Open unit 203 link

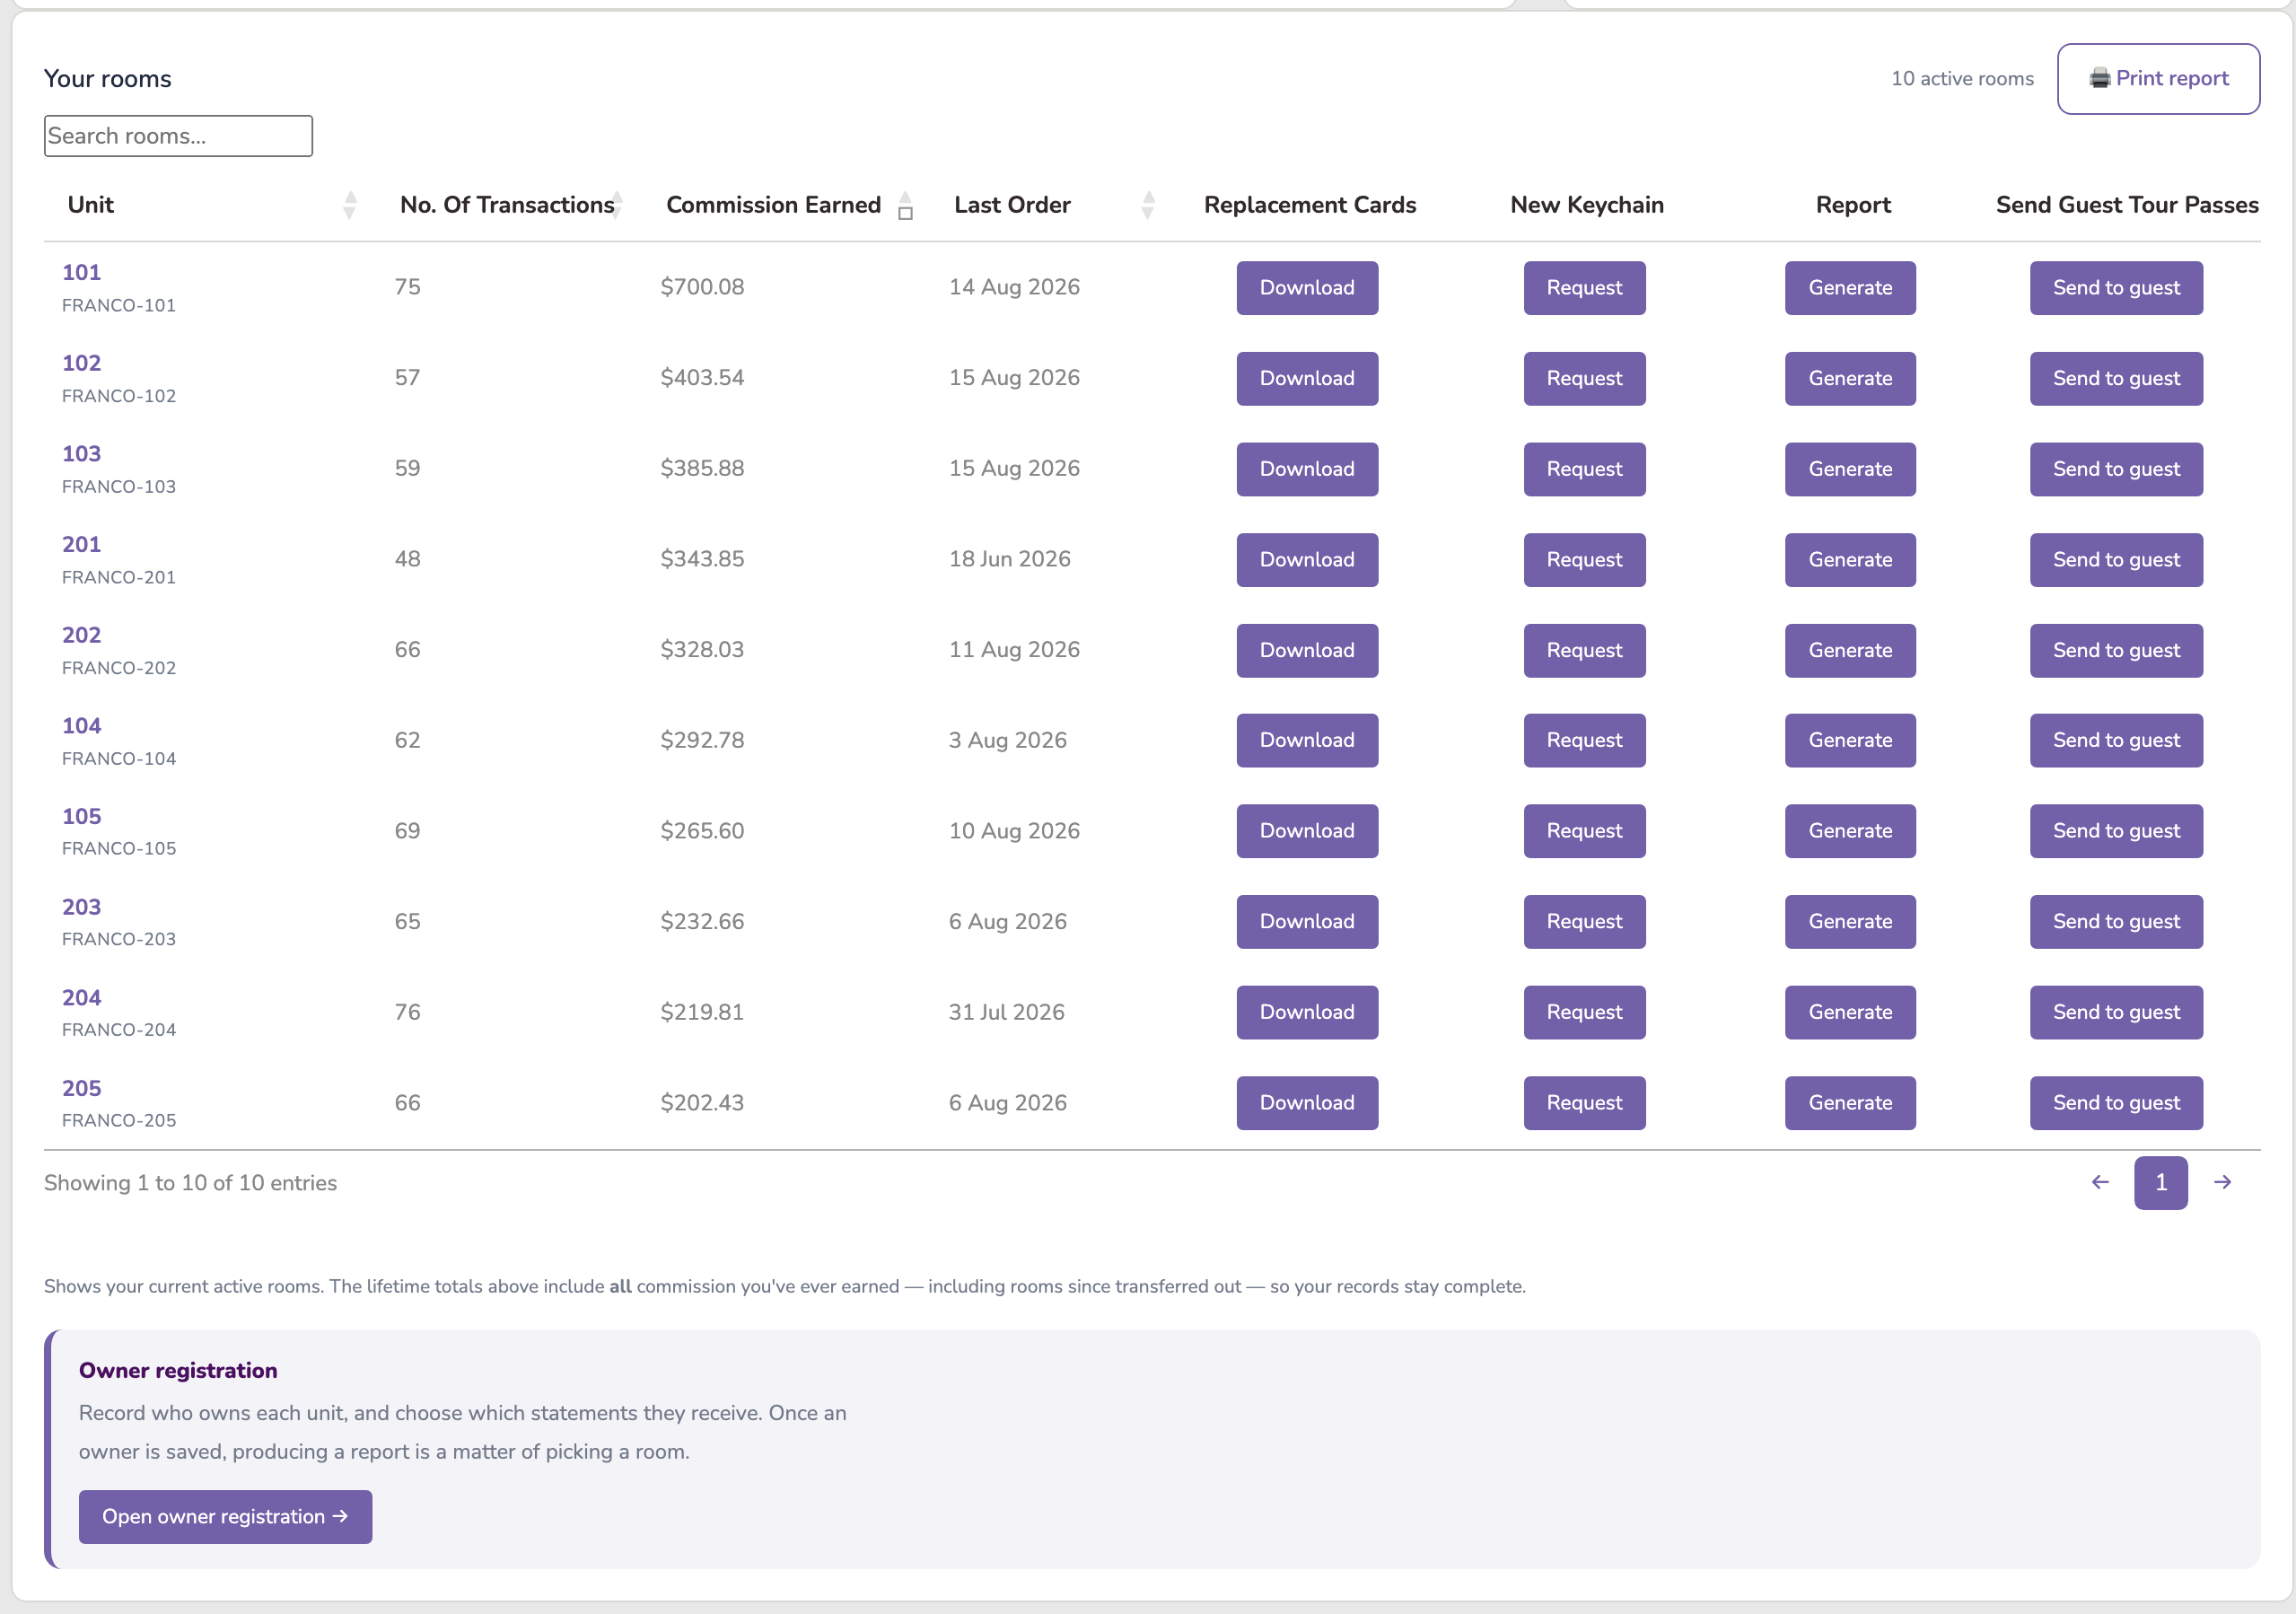click(x=81, y=907)
